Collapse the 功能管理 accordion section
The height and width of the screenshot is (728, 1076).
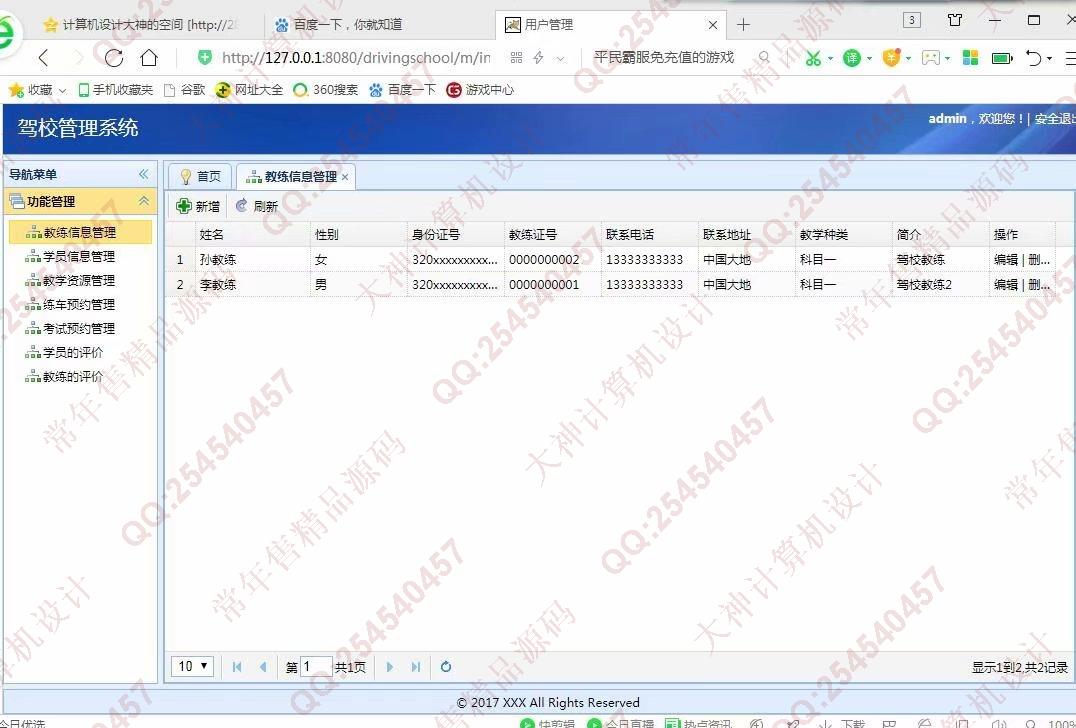coord(143,201)
